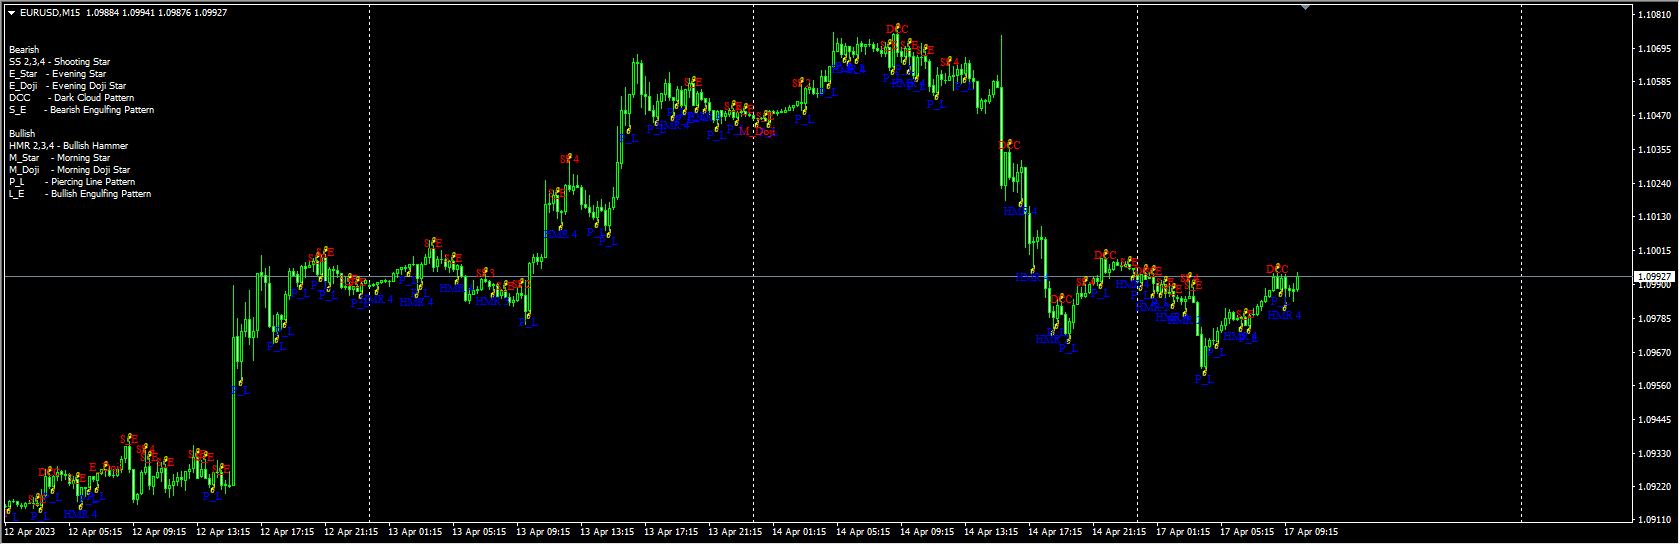Click time axis label '12 Apr 21:15'
Screen dimensions: 1680x545
(x=351, y=532)
